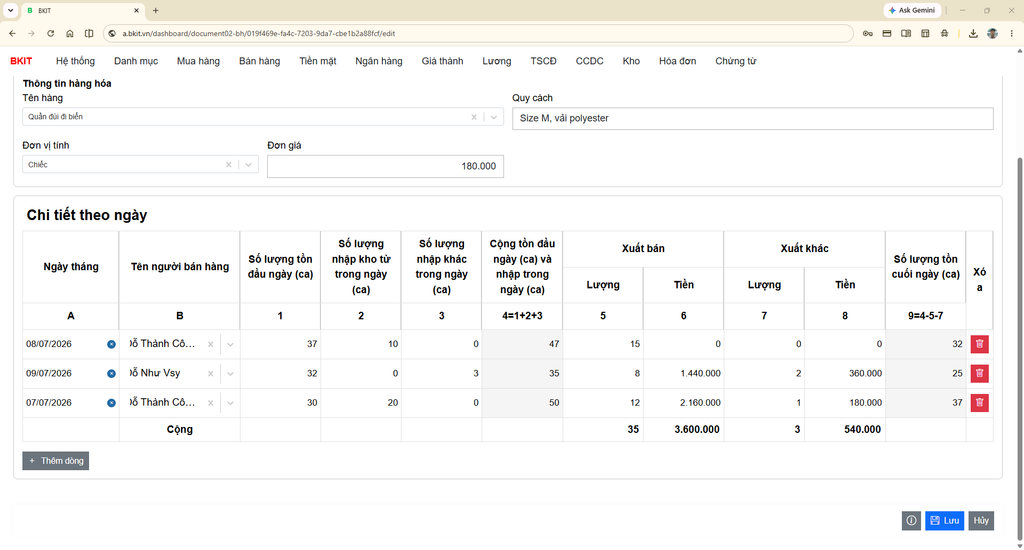Click sales amount 2.160.000 cell
Image resolution: width=1024 pixels, height=550 pixels.
tap(683, 402)
